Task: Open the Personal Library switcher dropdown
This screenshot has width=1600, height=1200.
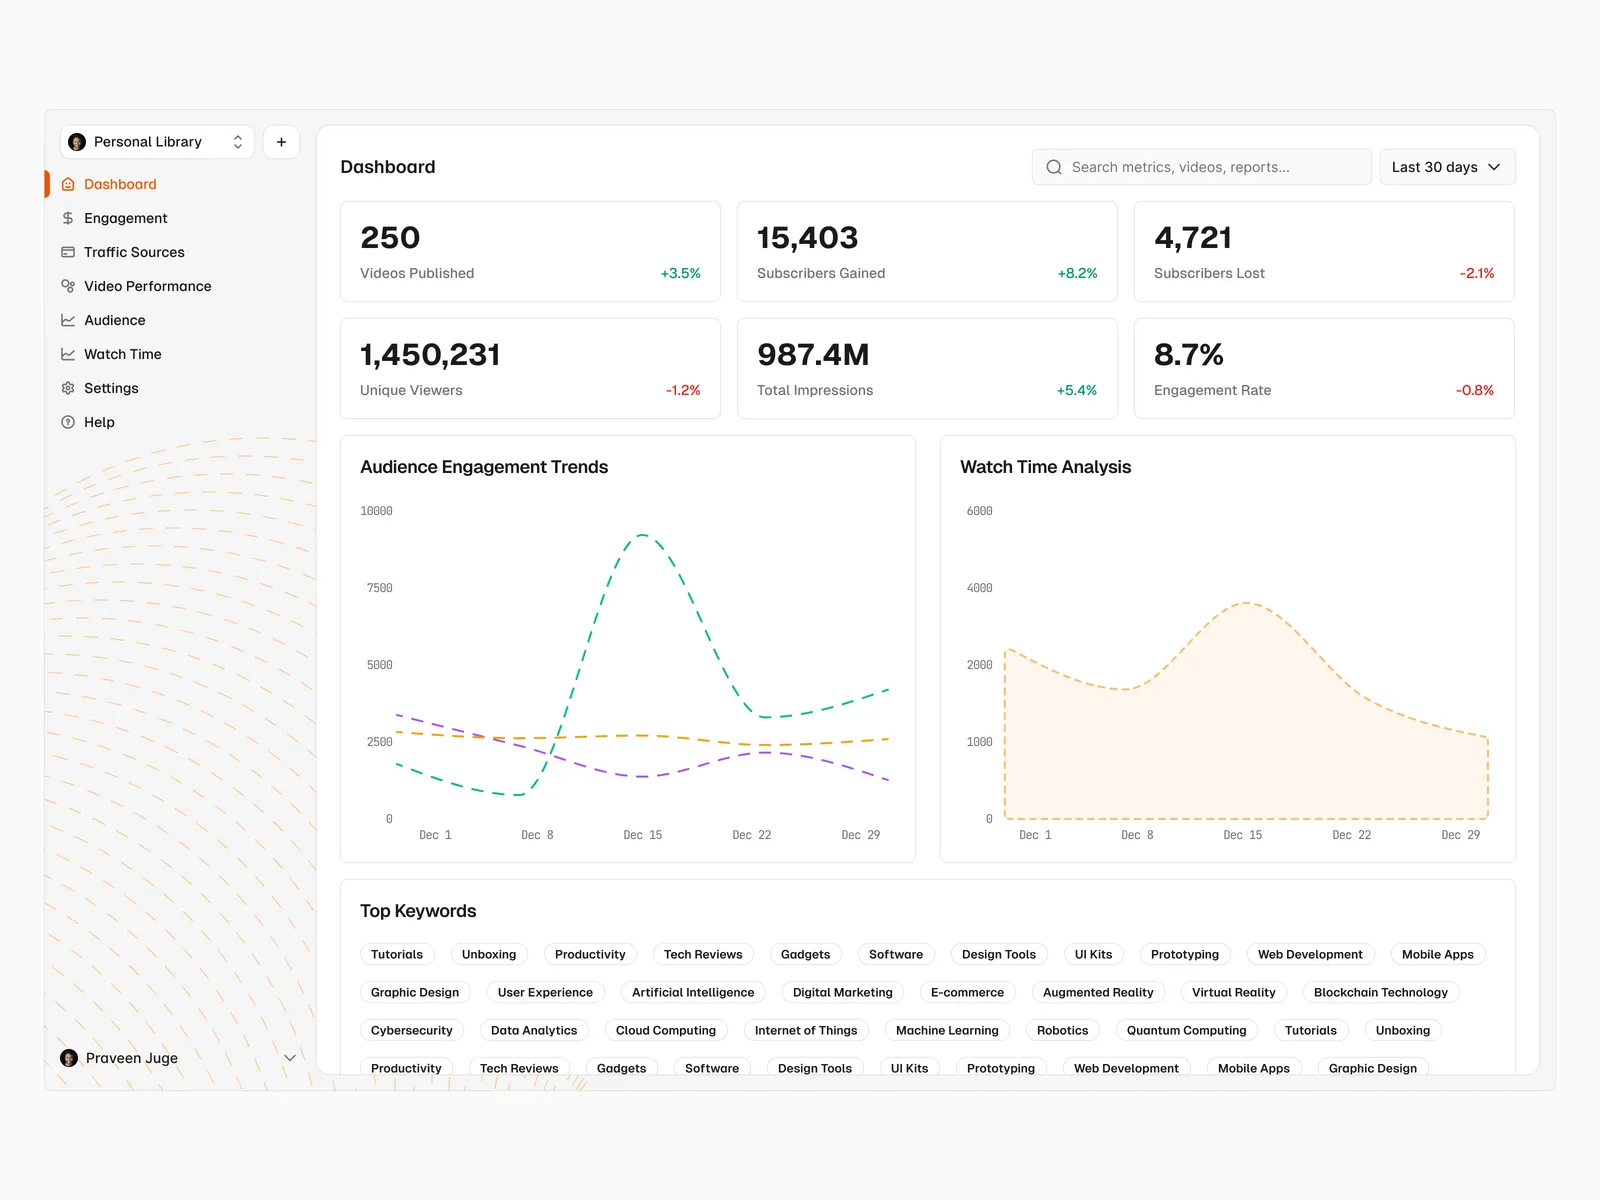Action: tap(157, 142)
